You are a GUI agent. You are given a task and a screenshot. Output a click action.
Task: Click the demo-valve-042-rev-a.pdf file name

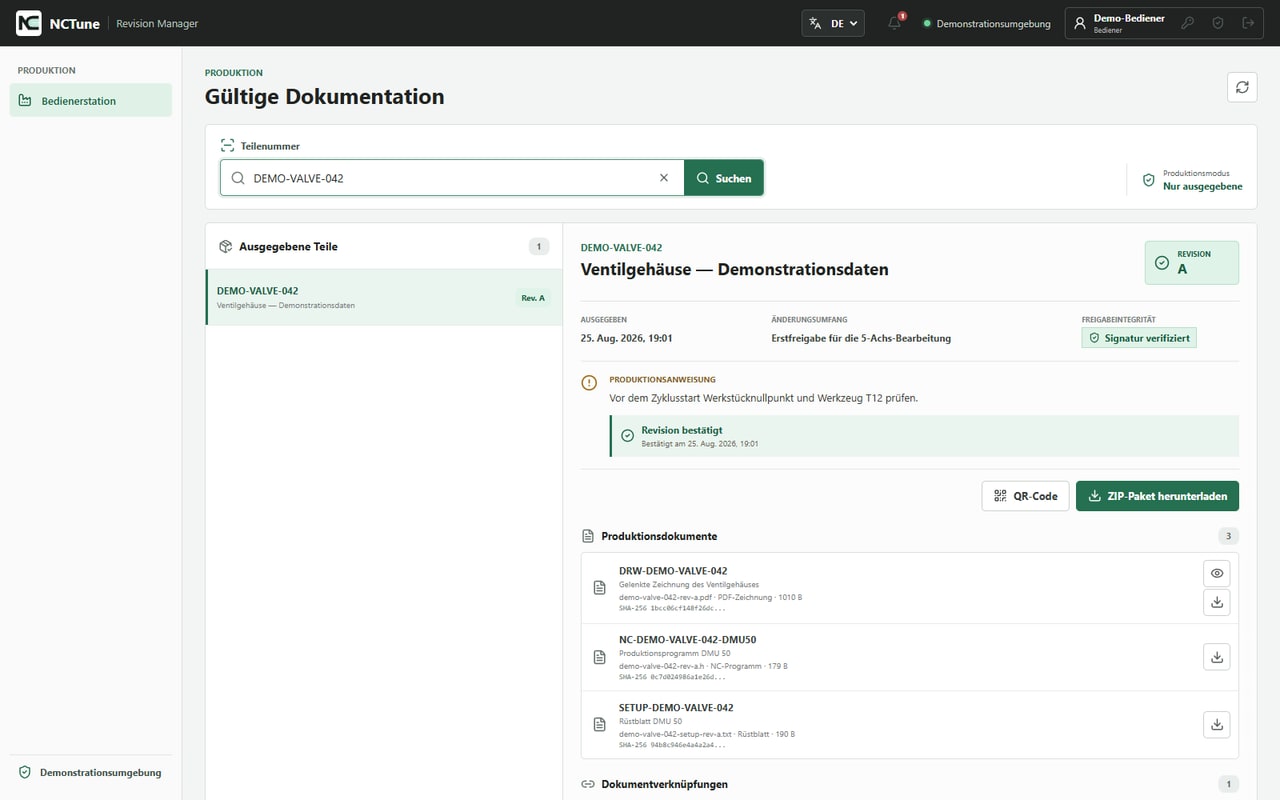[x=665, y=597]
